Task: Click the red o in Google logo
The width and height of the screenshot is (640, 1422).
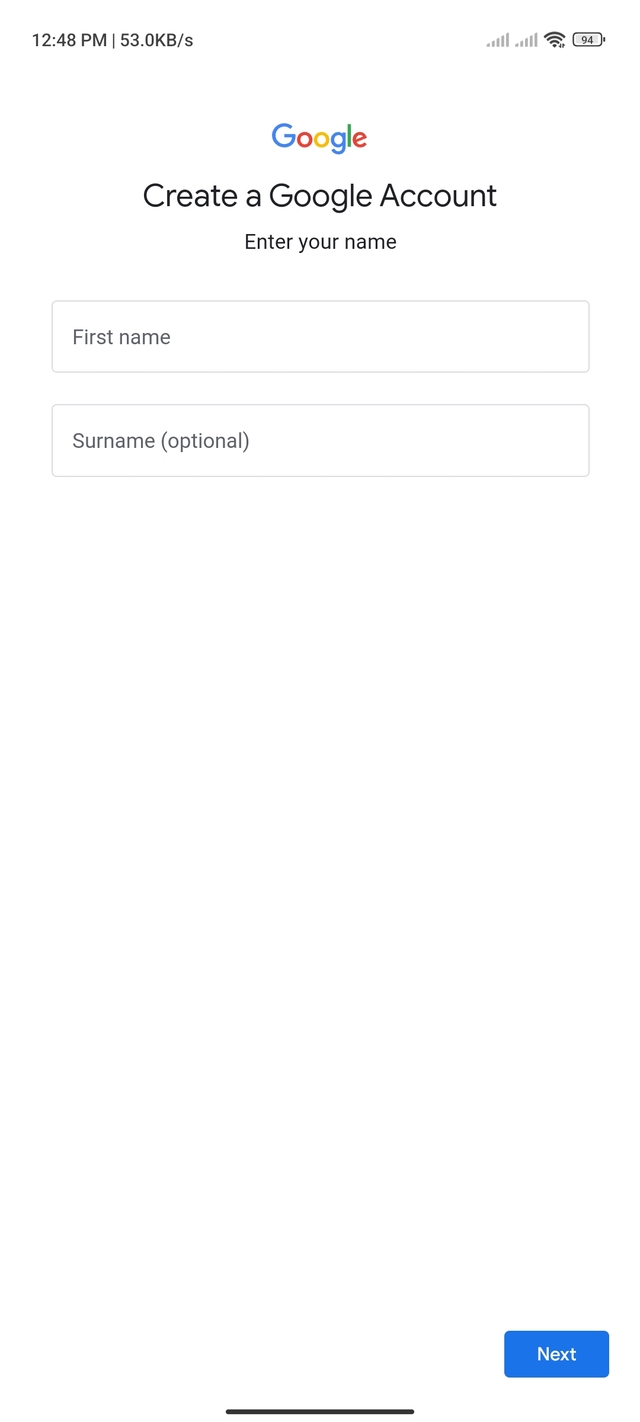Action: (303, 139)
